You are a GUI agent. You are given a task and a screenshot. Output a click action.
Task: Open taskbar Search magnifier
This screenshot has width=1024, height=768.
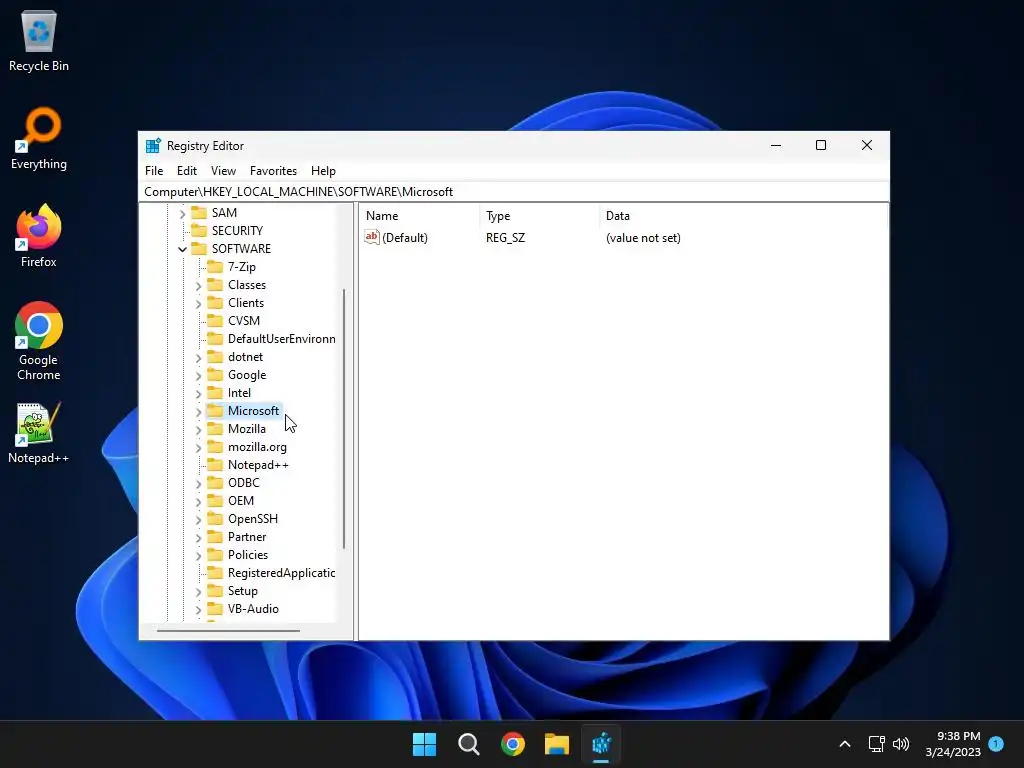[468, 744]
